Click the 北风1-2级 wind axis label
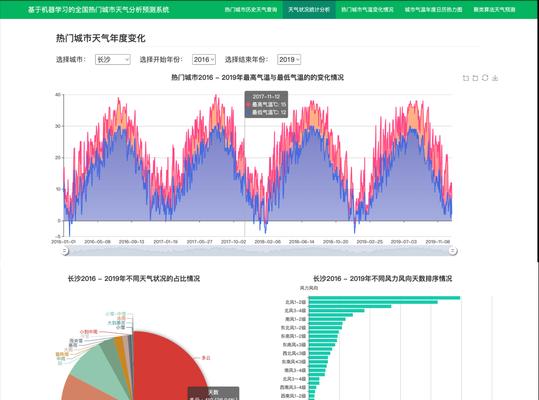This screenshot has height=400, width=539. [295, 302]
